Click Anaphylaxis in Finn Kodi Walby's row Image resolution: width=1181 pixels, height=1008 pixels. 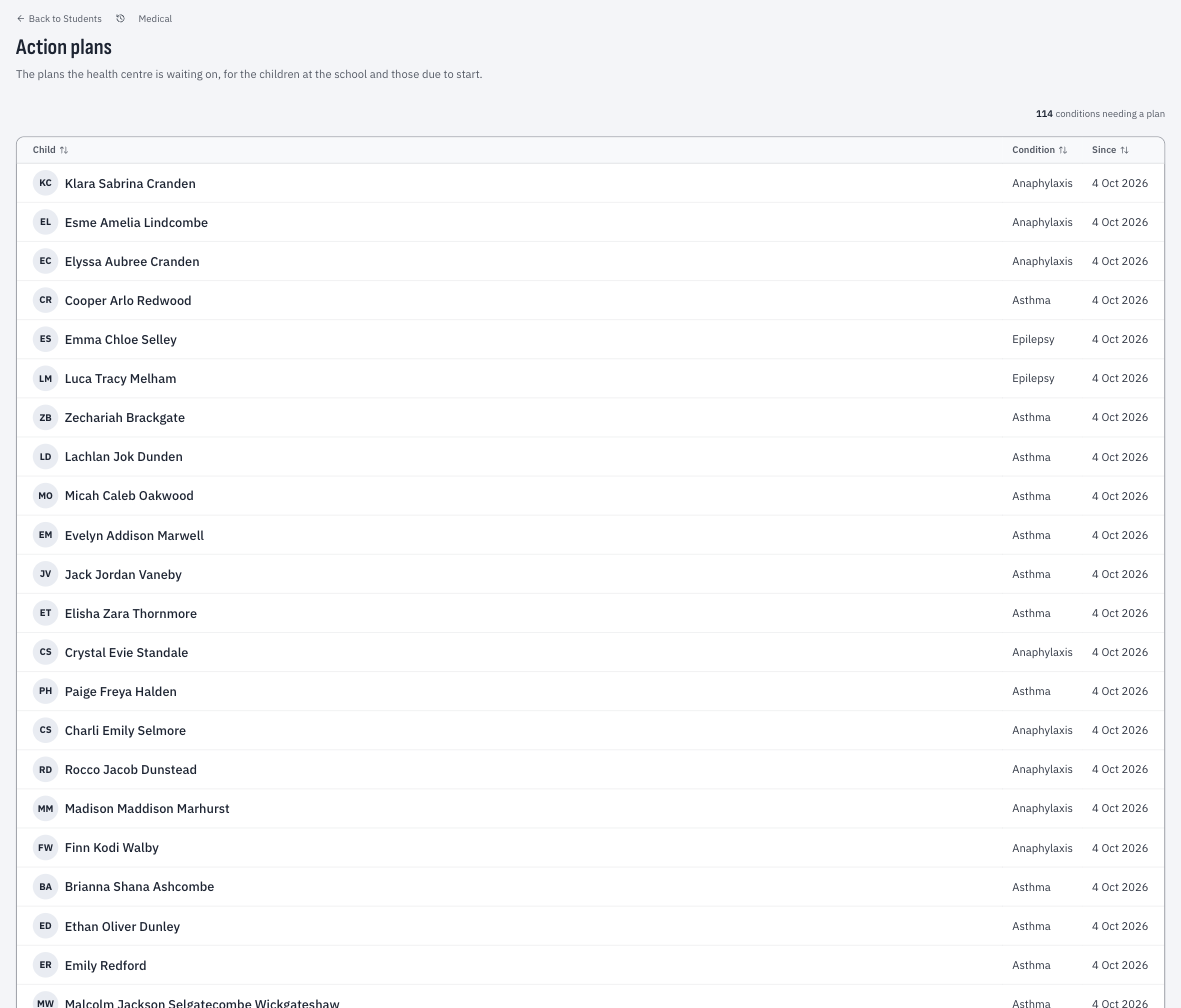[x=1042, y=848]
